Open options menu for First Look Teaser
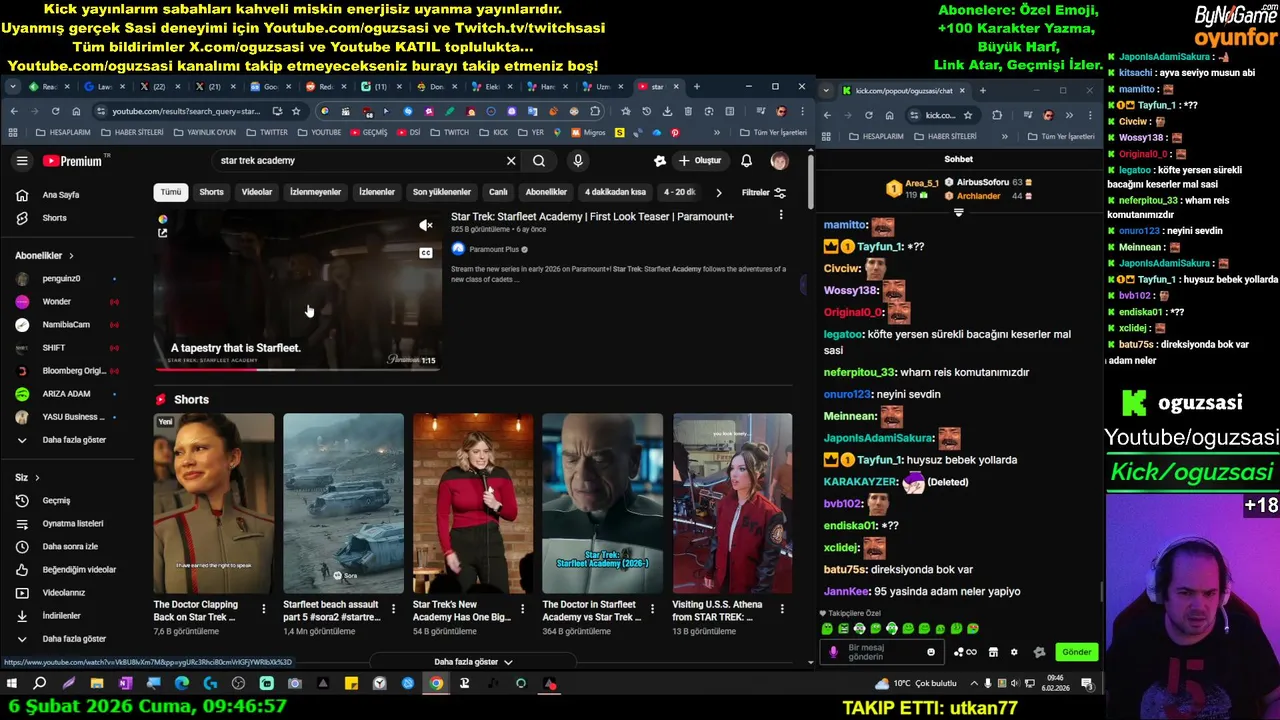1280x720 pixels. pos(781,215)
